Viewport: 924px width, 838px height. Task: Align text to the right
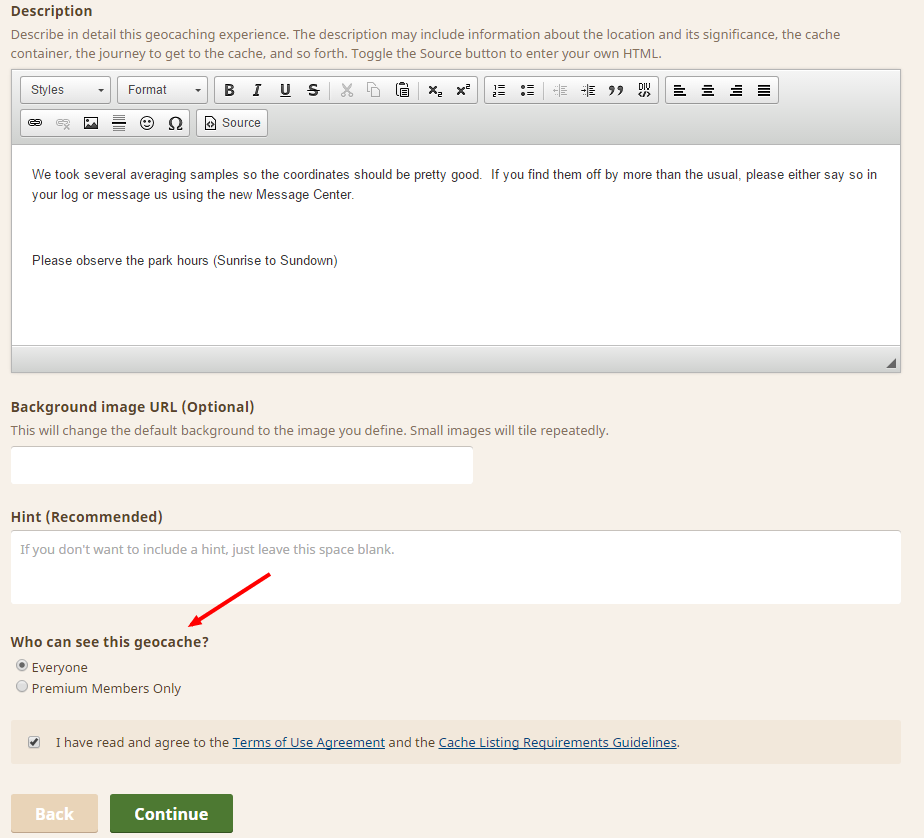coord(736,90)
